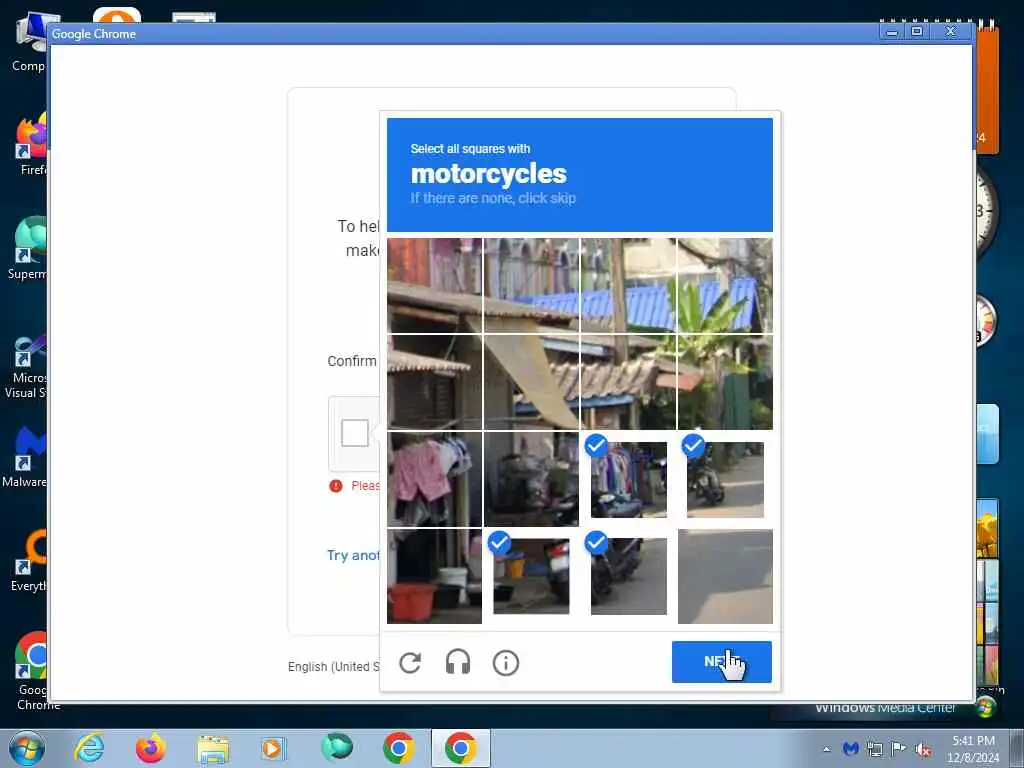Open network status tray icon

874,748
